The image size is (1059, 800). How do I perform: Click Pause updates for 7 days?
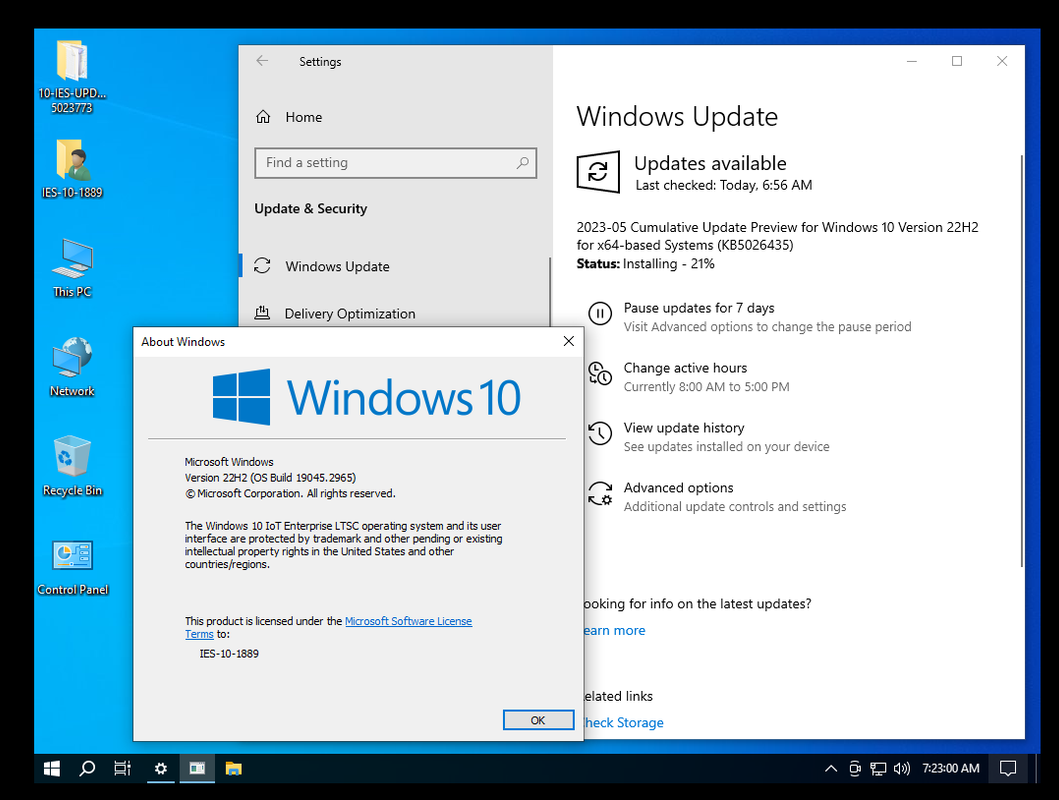tap(699, 308)
